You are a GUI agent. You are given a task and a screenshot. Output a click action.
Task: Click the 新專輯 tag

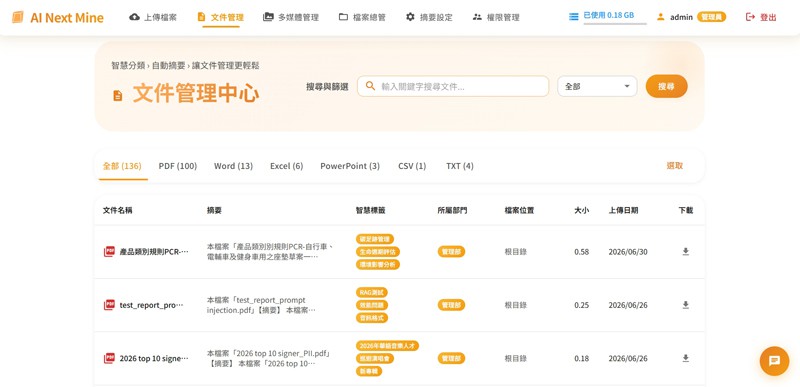(x=369, y=371)
